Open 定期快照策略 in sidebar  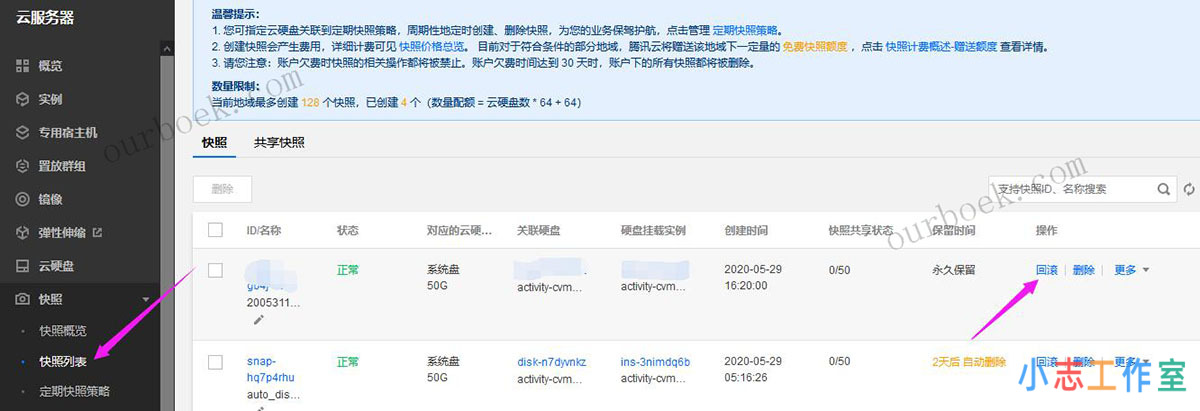point(74,391)
